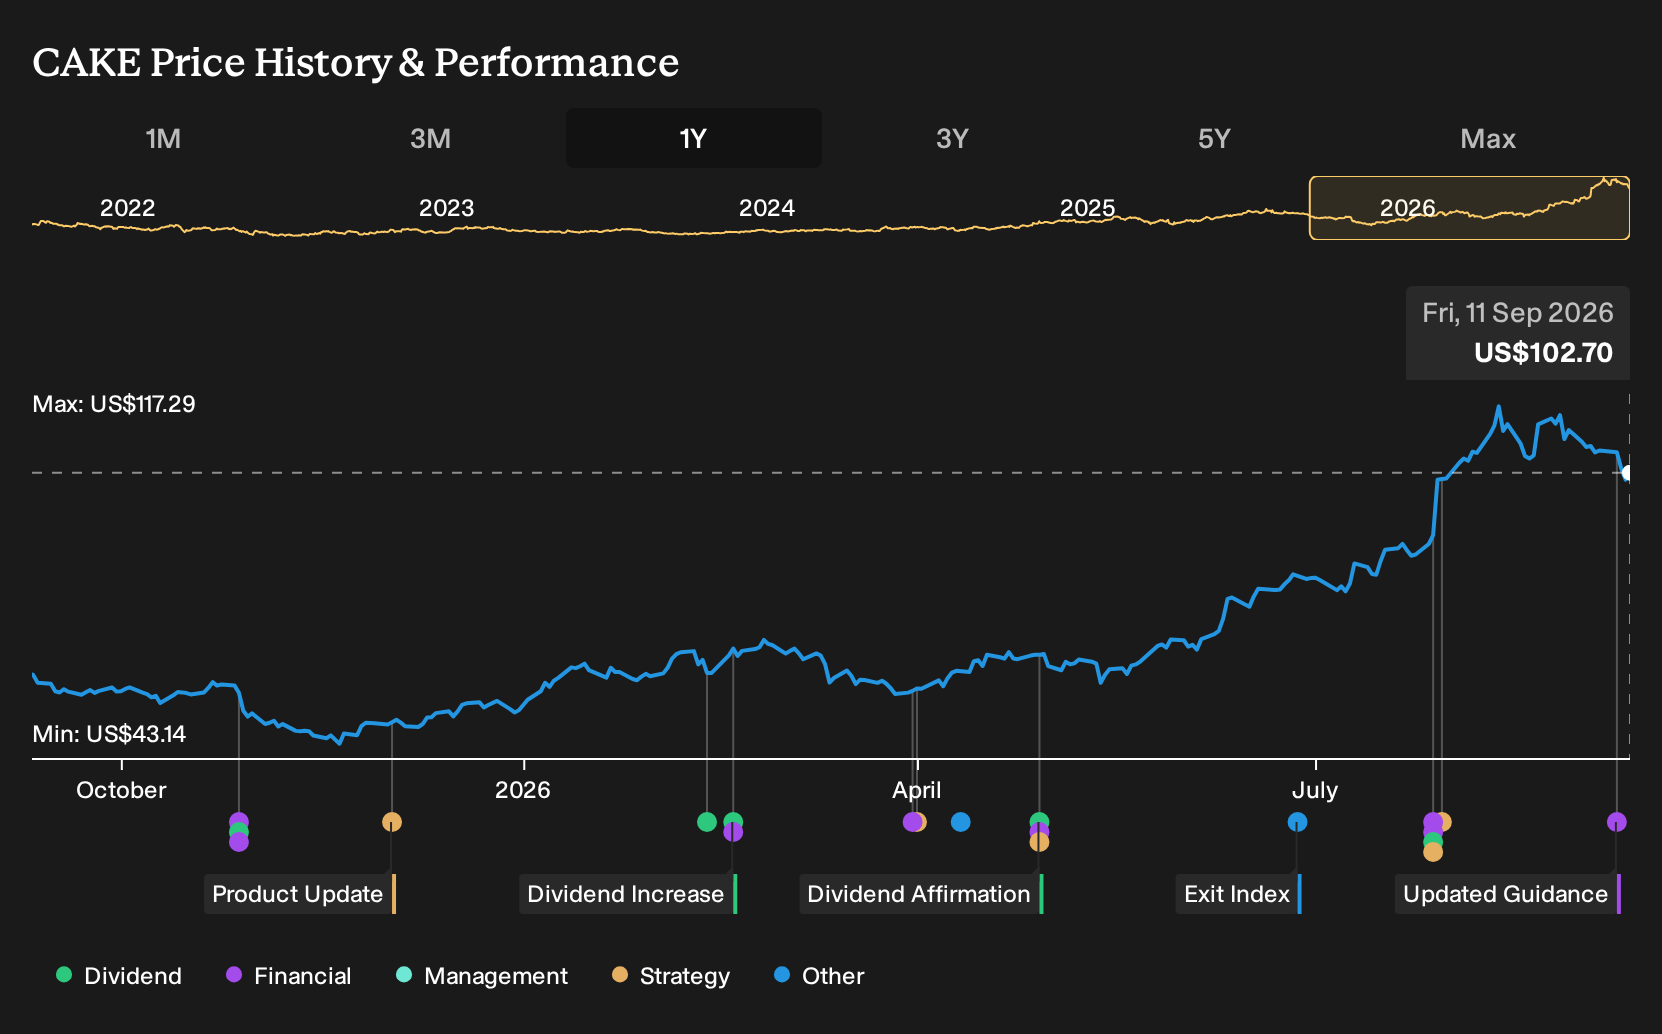Image resolution: width=1662 pixels, height=1034 pixels.
Task: Click the lone green Dividend dot before Dividend Increase
Action: coord(707,822)
